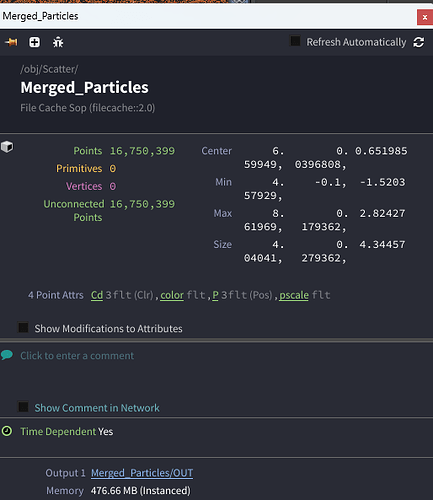Image resolution: width=433 pixels, height=500 pixels.
Task: Click the Max bounds label
Action: click(223, 213)
